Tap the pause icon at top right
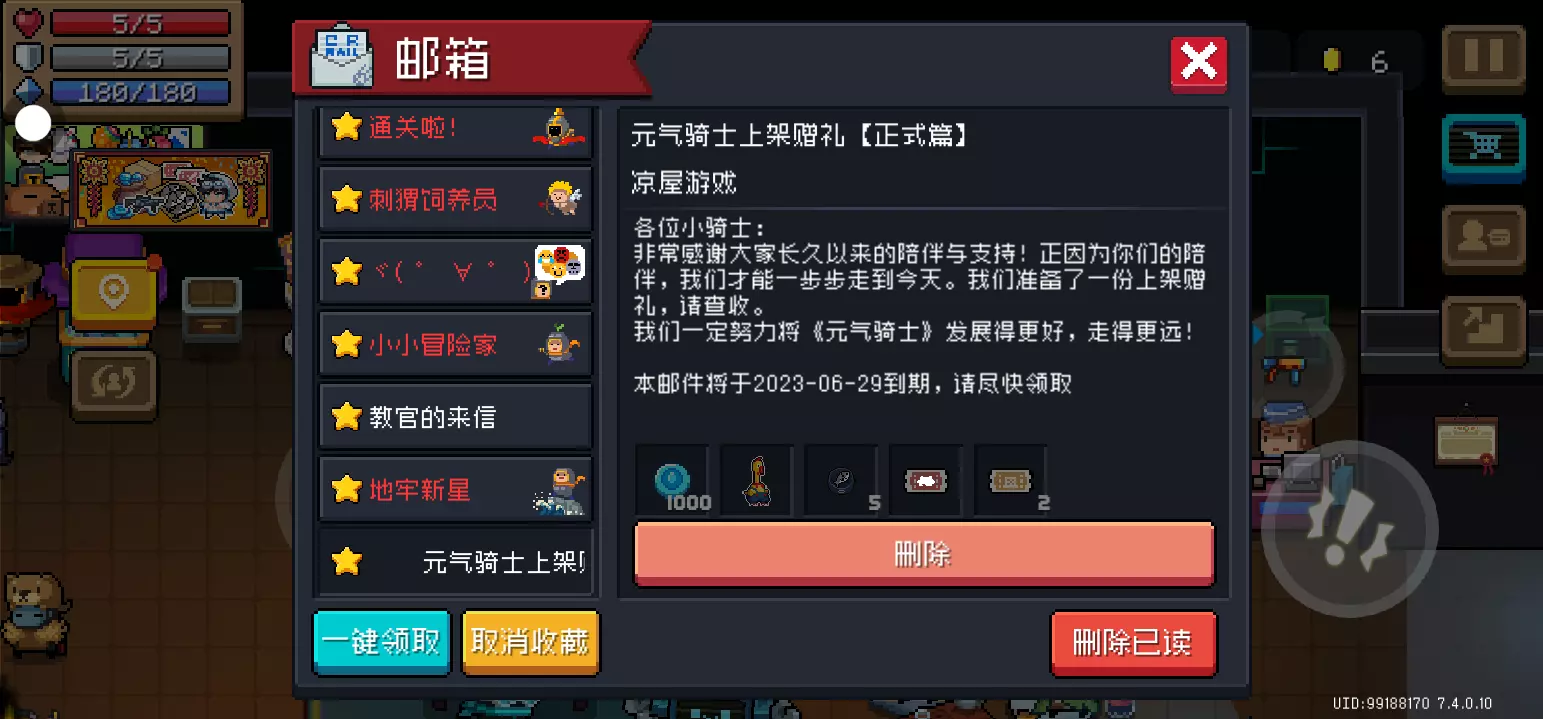1543x719 pixels. [x=1483, y=57]
